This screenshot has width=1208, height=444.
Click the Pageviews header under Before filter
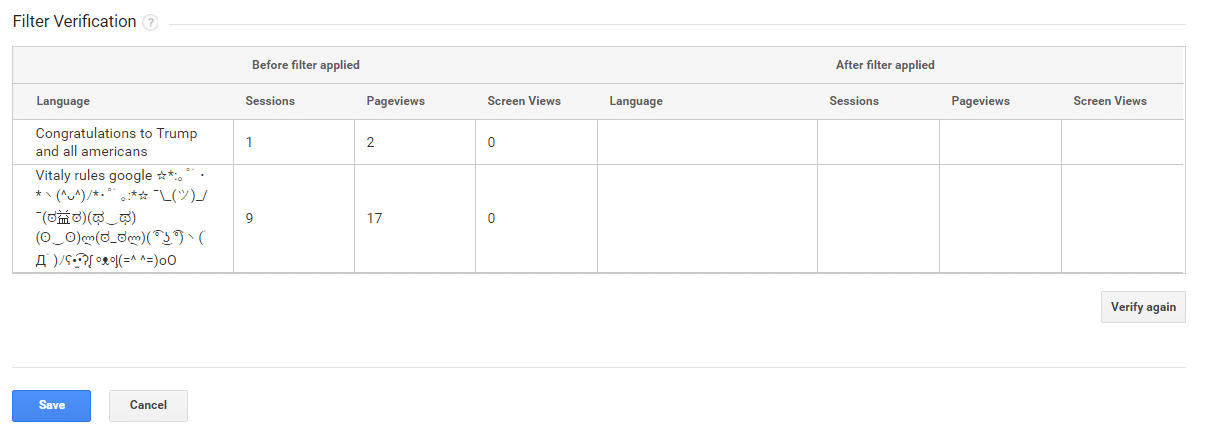[x=395, y=101]
